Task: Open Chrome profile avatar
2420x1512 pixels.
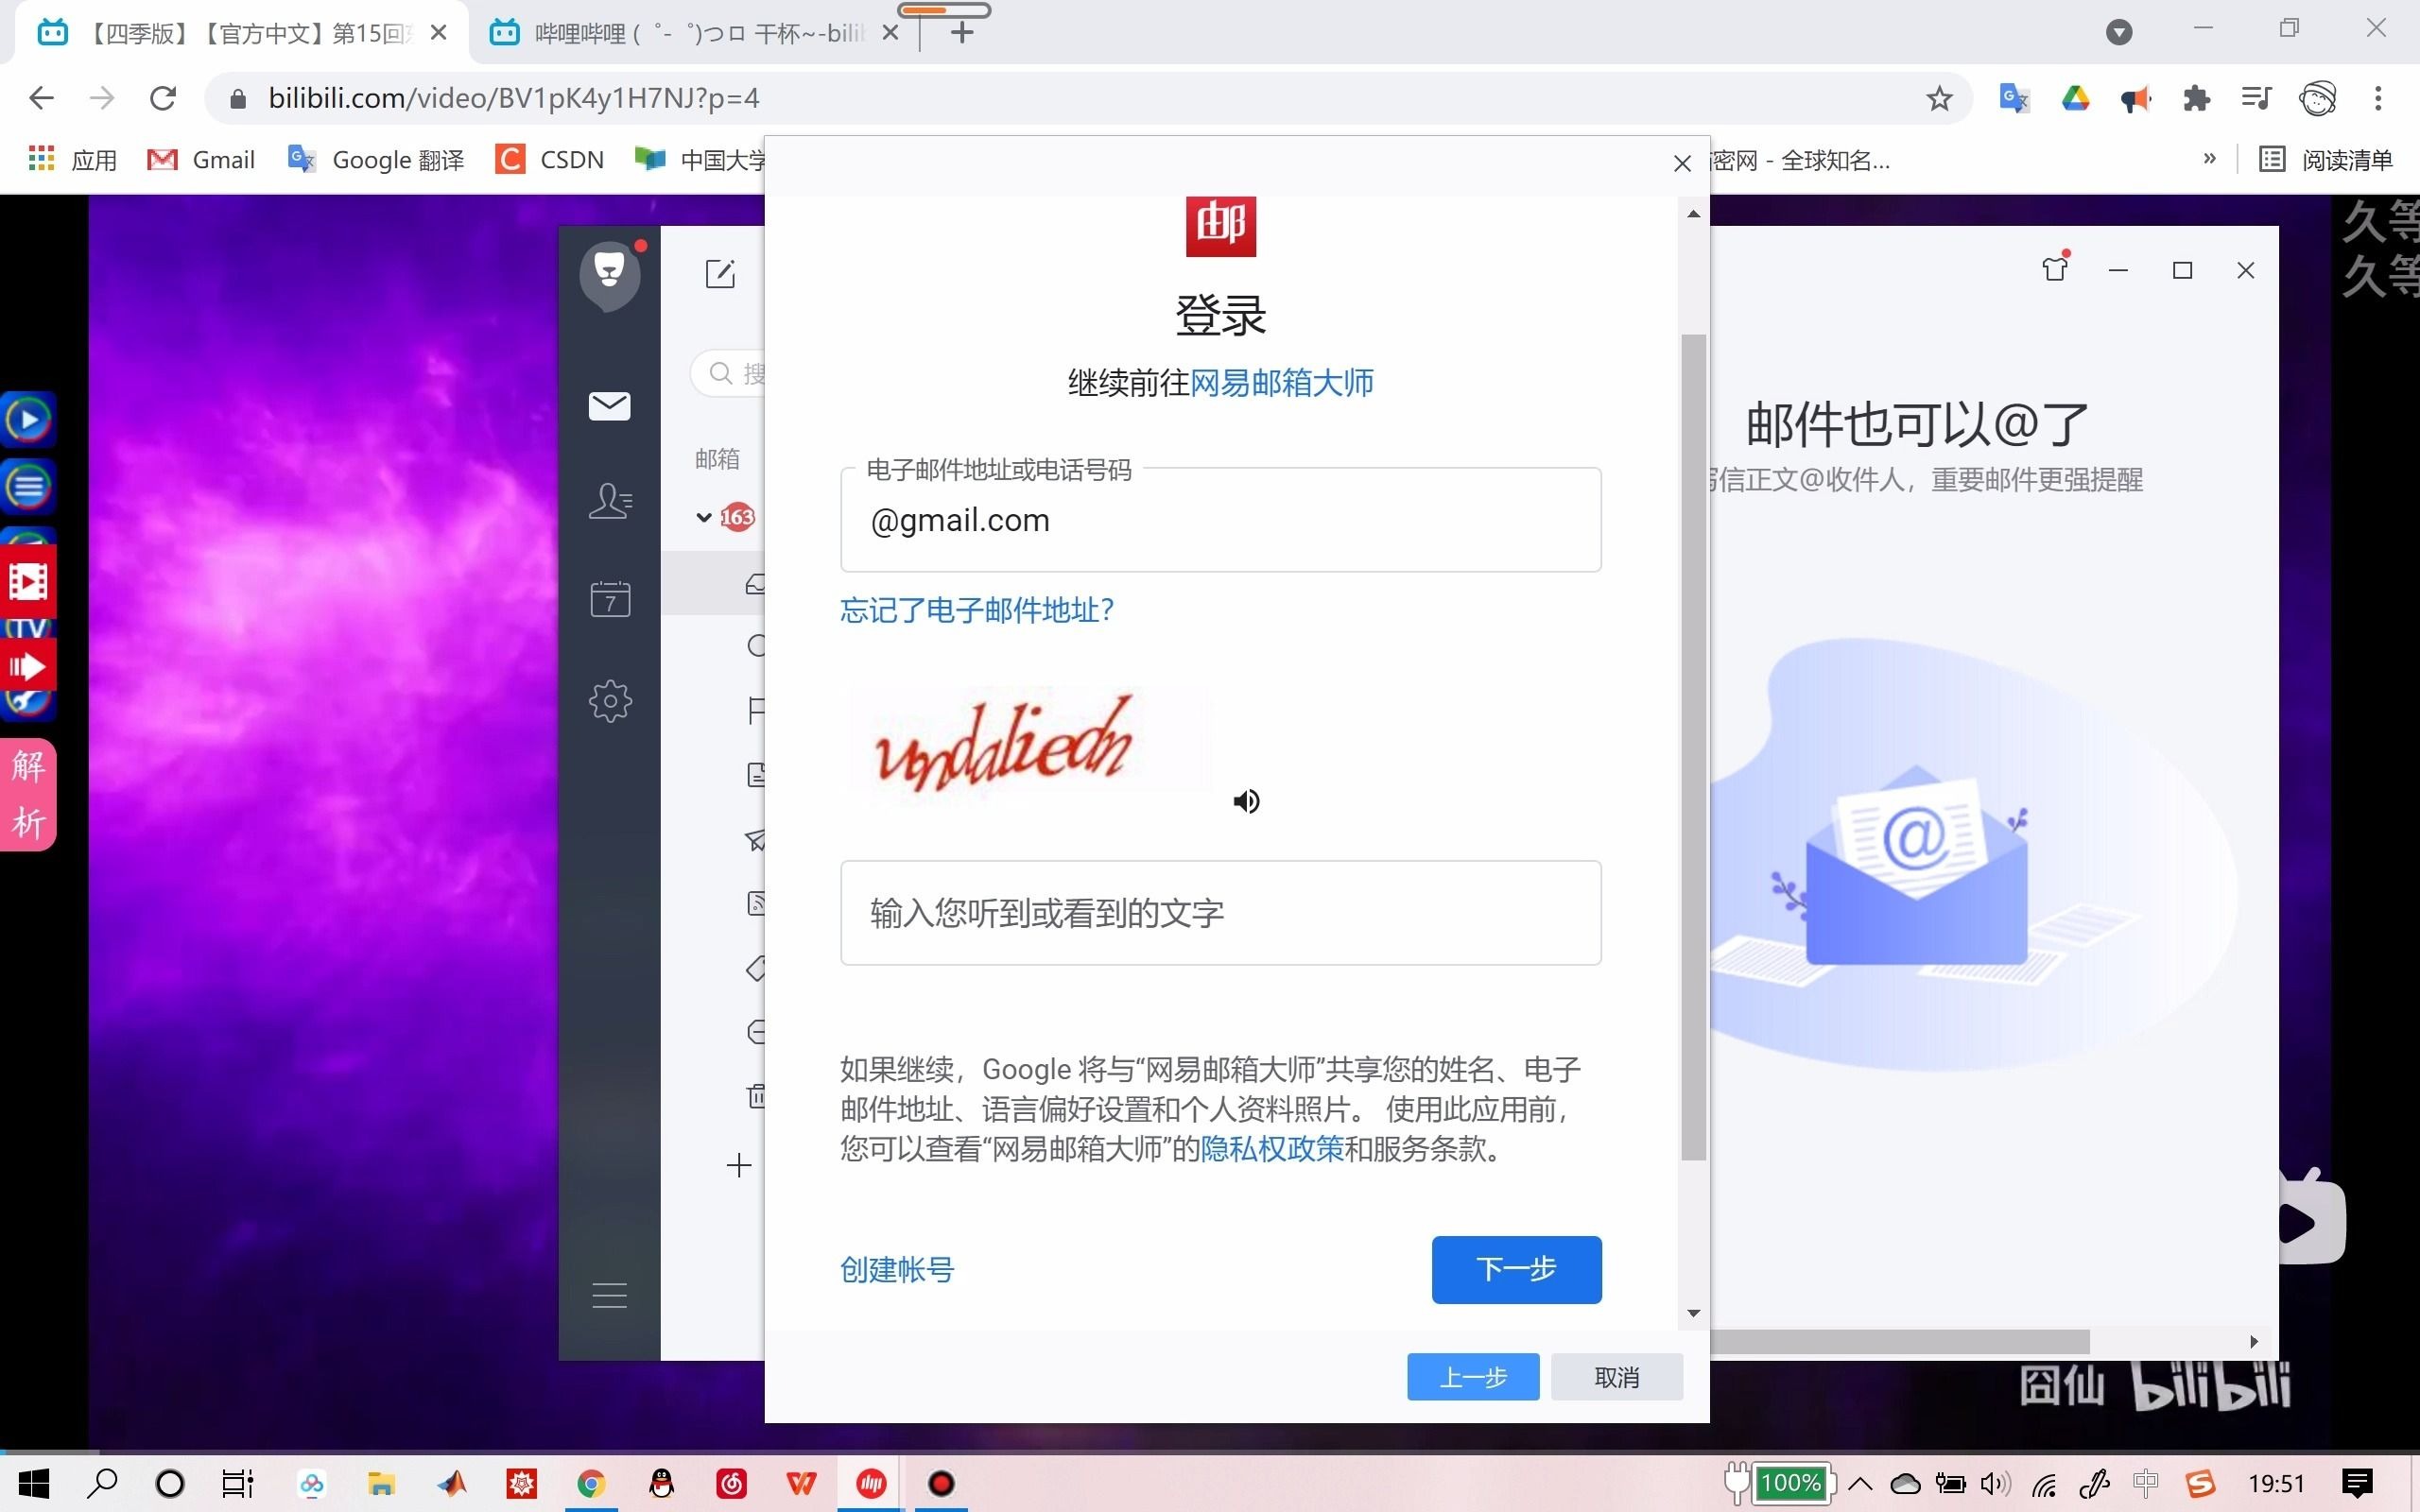Action: [2318, 98]
